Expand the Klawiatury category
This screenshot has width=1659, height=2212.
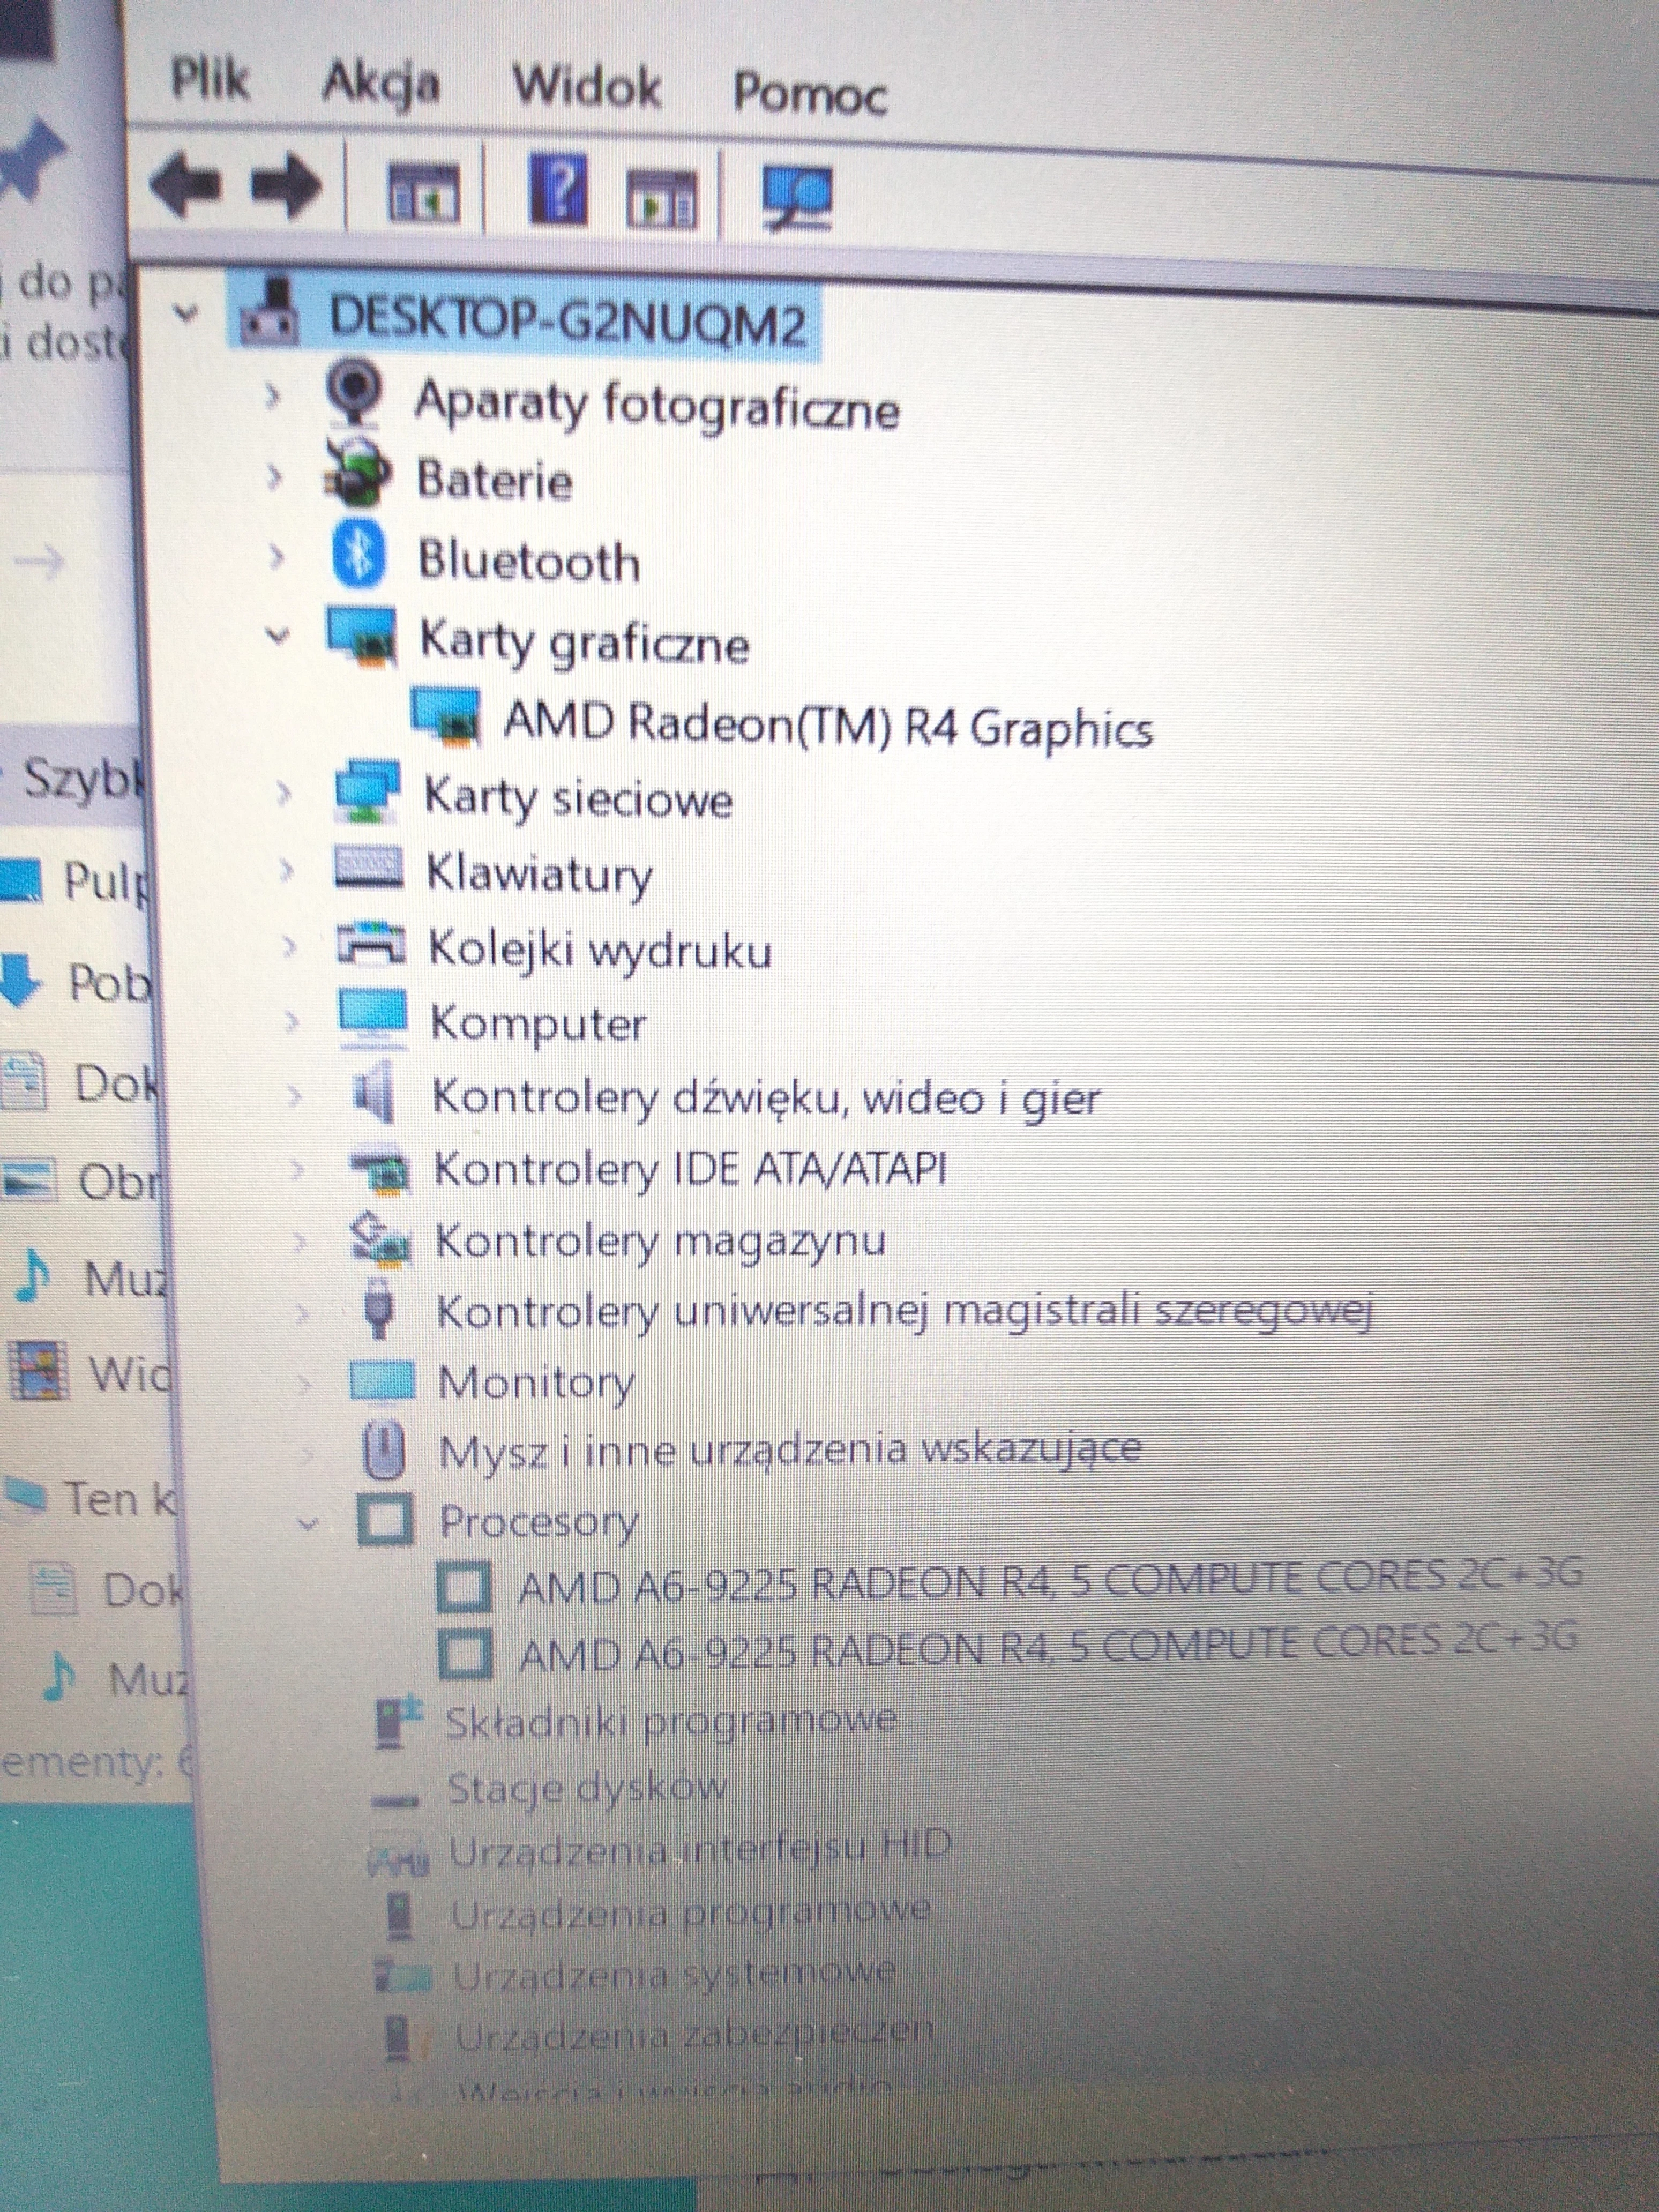tap(286, 870)
